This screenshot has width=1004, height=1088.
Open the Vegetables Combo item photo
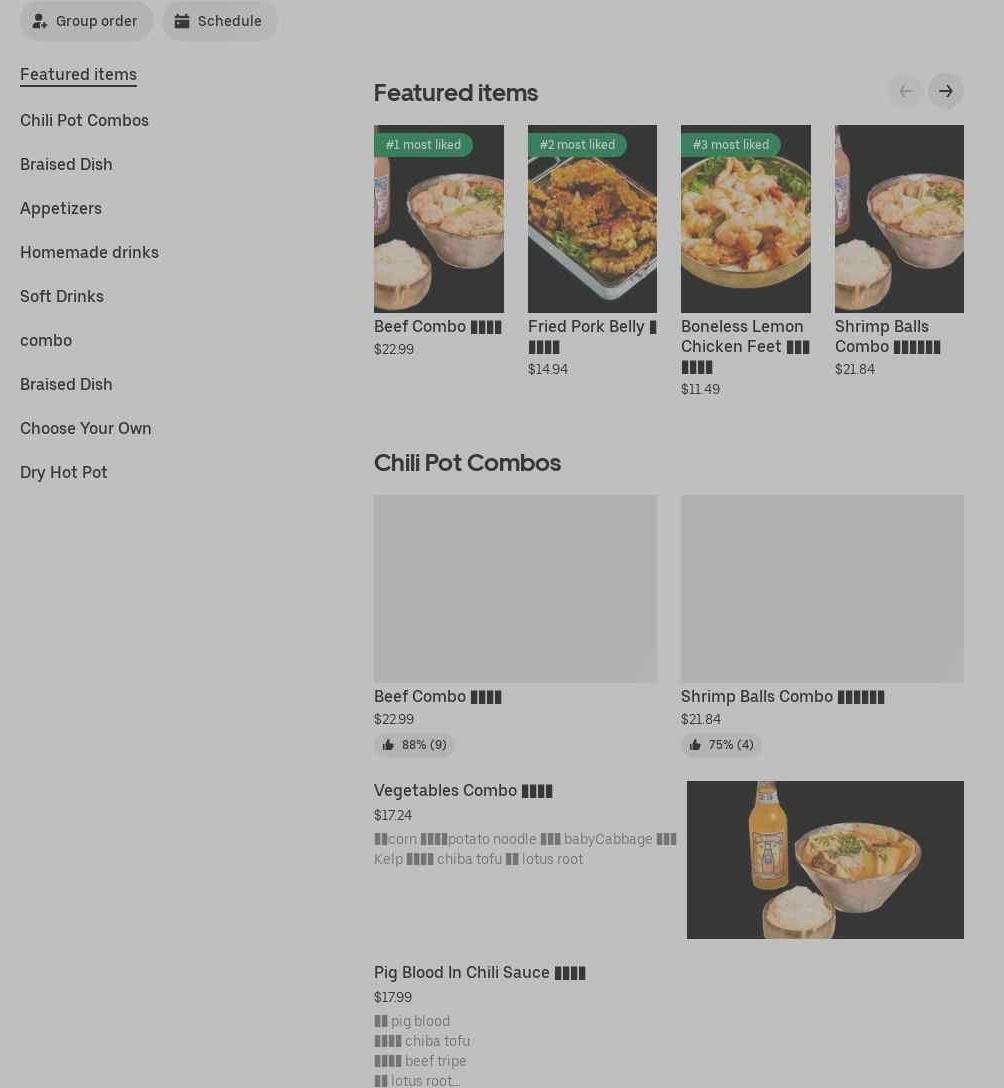pos(825,860)
